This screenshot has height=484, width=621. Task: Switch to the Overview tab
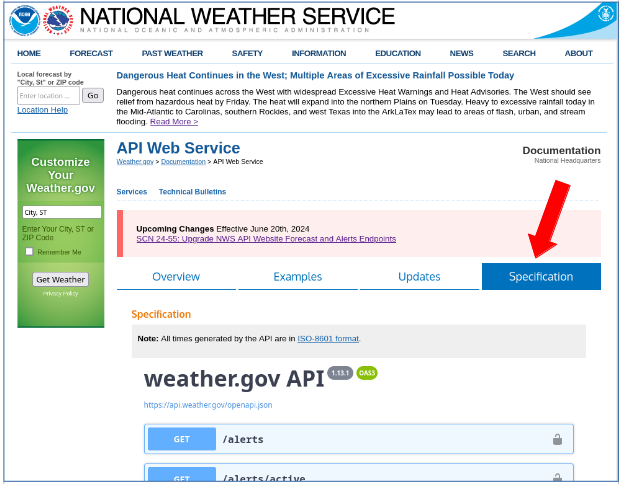tap(176, 276)
